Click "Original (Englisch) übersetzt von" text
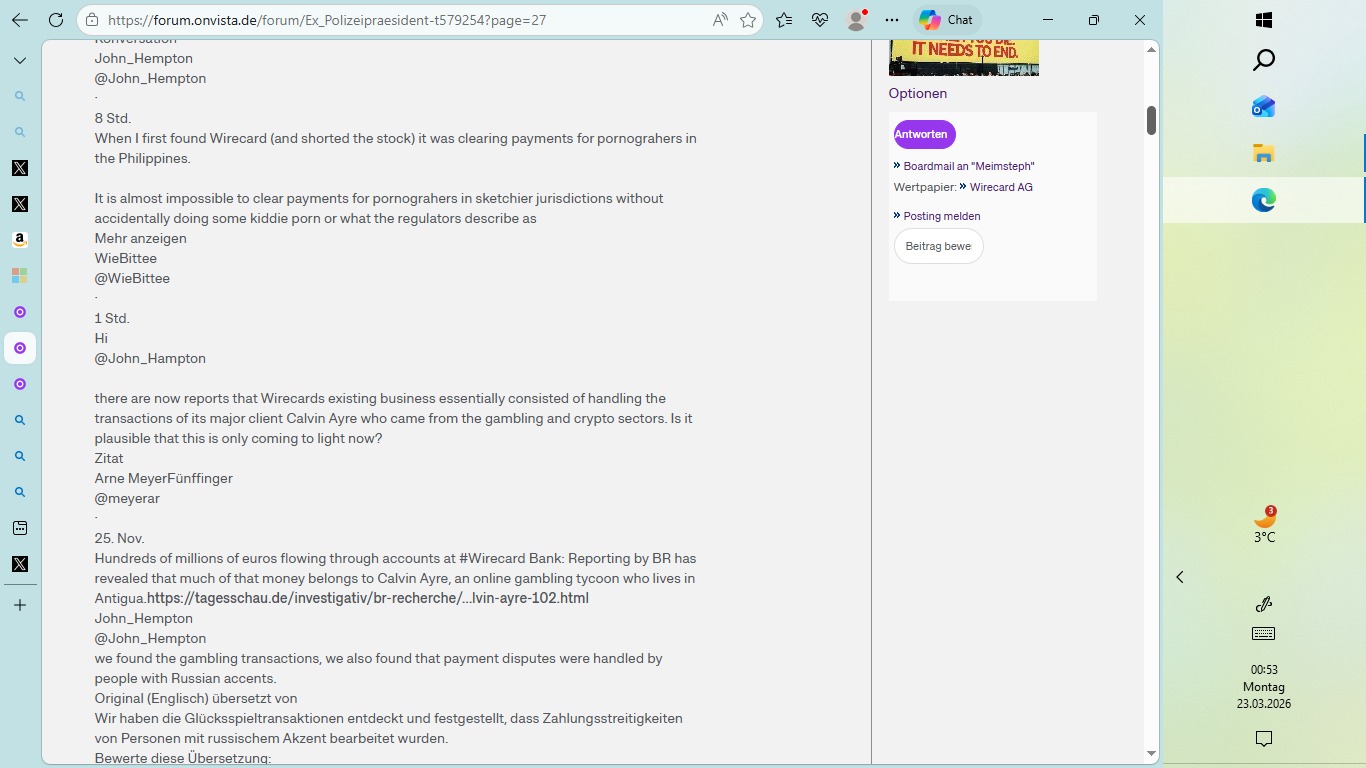 (x=196, y=698)
